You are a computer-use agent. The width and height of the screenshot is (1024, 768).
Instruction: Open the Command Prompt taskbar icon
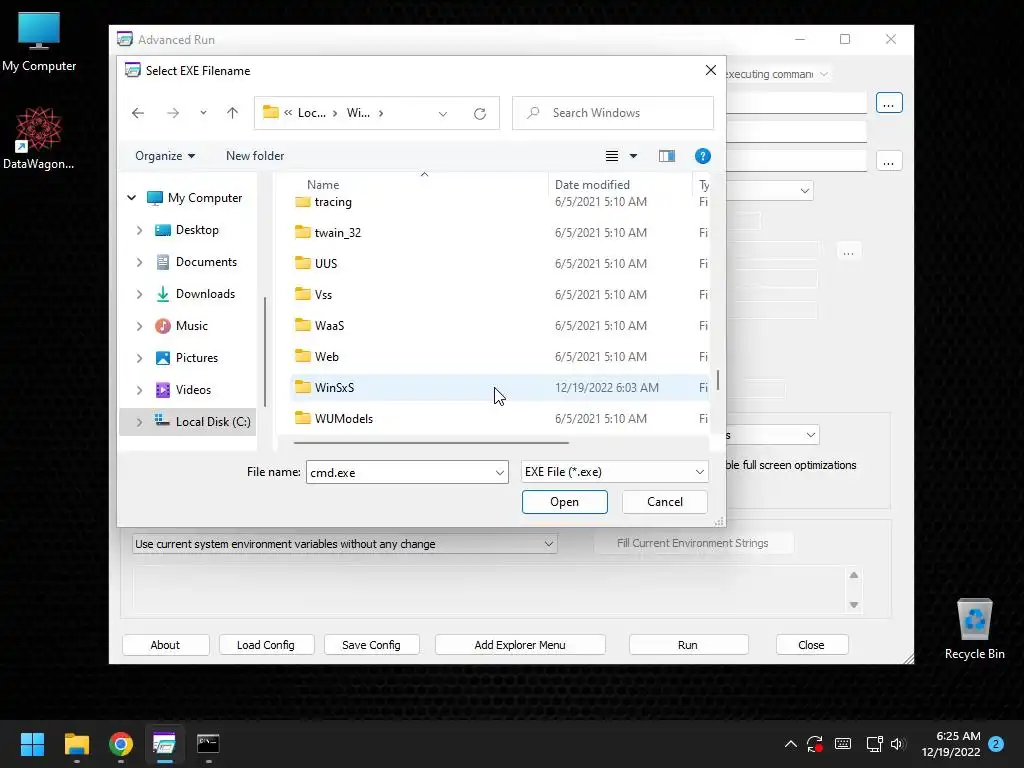pyautogui.click(x=208, y=744)
